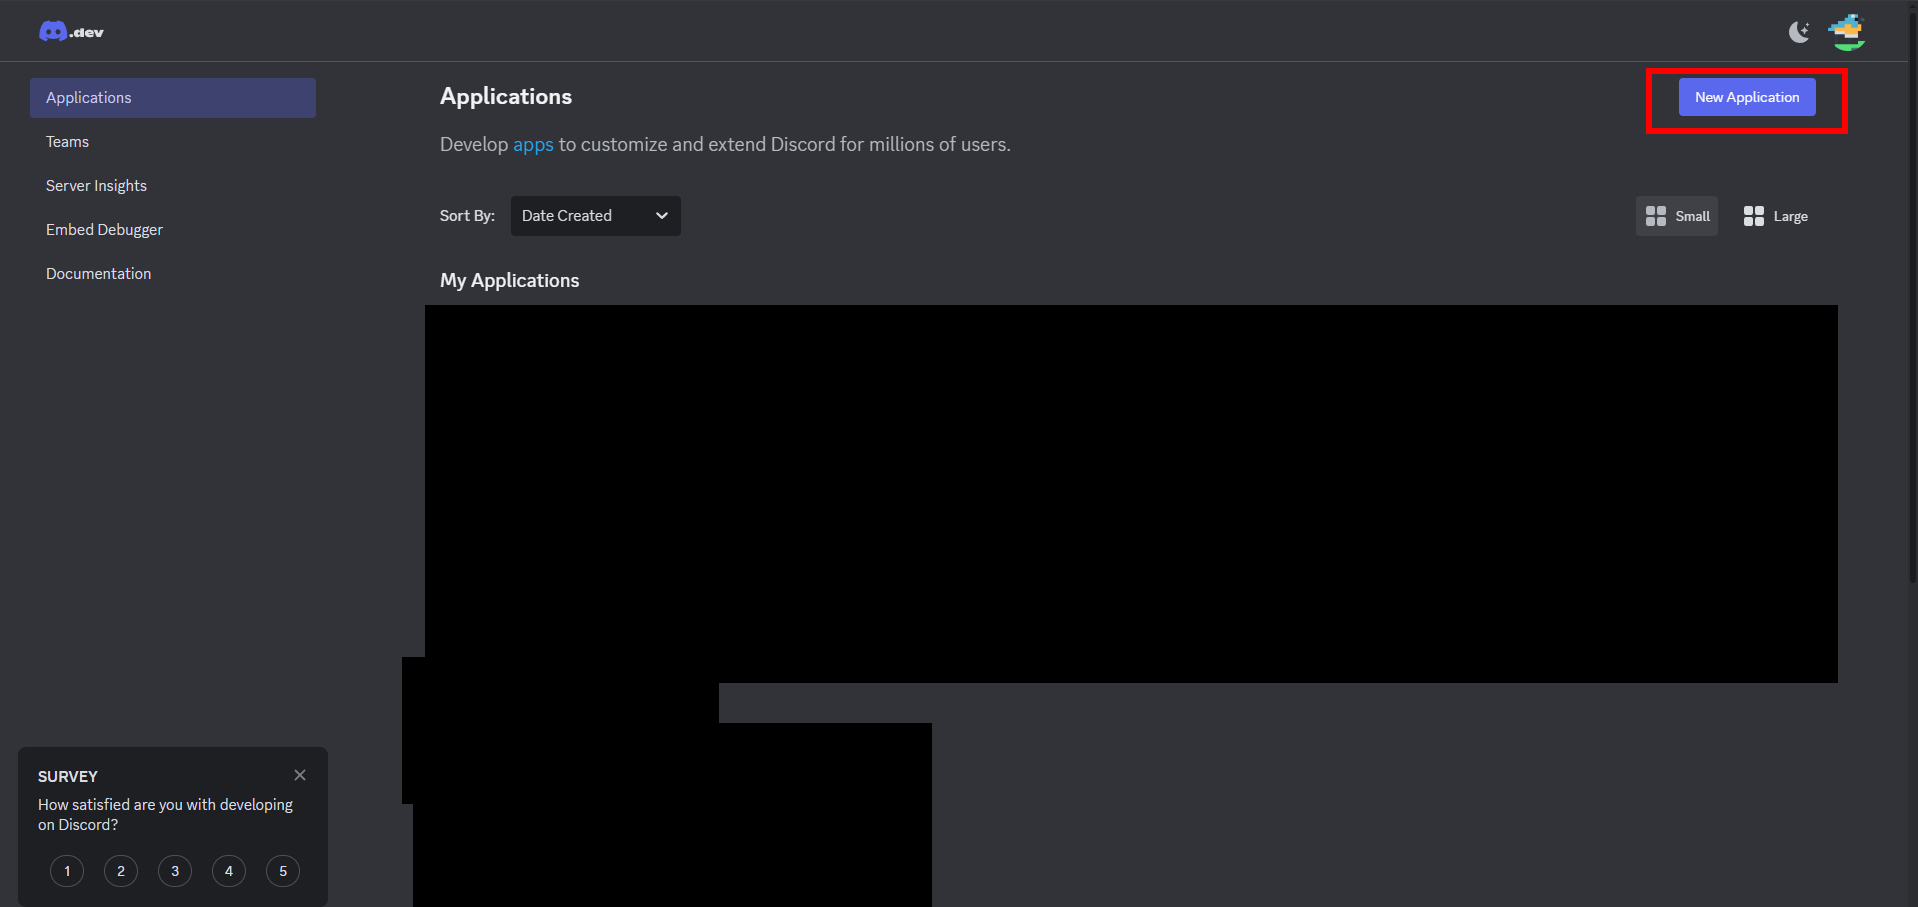1918x907 pixels.
Task: Click the Sort By label
Action: (467, 216)
